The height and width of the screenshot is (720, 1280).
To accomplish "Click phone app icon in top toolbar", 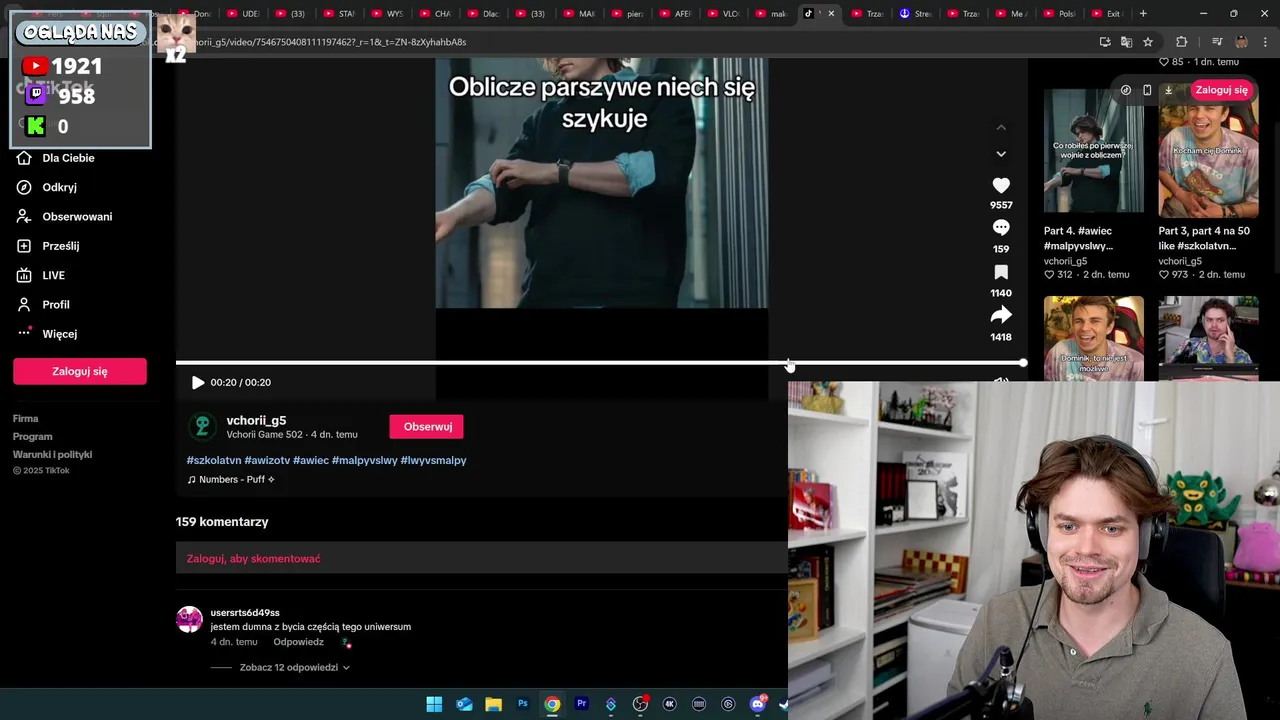I will tap(1147, 90).
